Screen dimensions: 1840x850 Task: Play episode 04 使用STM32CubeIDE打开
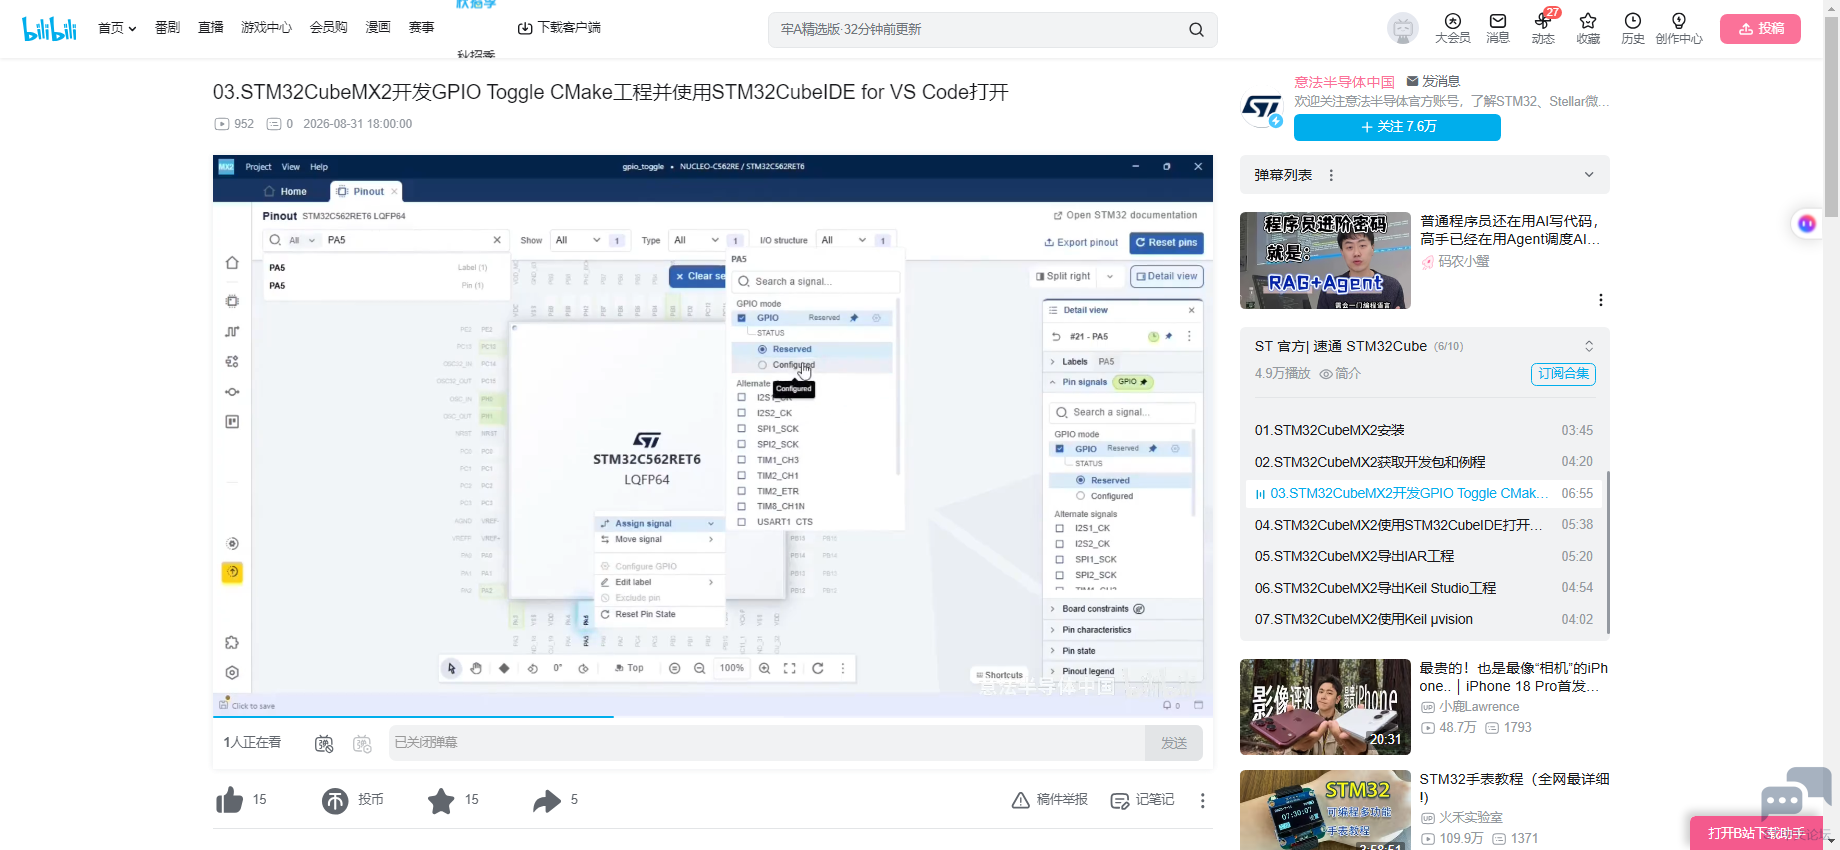point(1424,525)
